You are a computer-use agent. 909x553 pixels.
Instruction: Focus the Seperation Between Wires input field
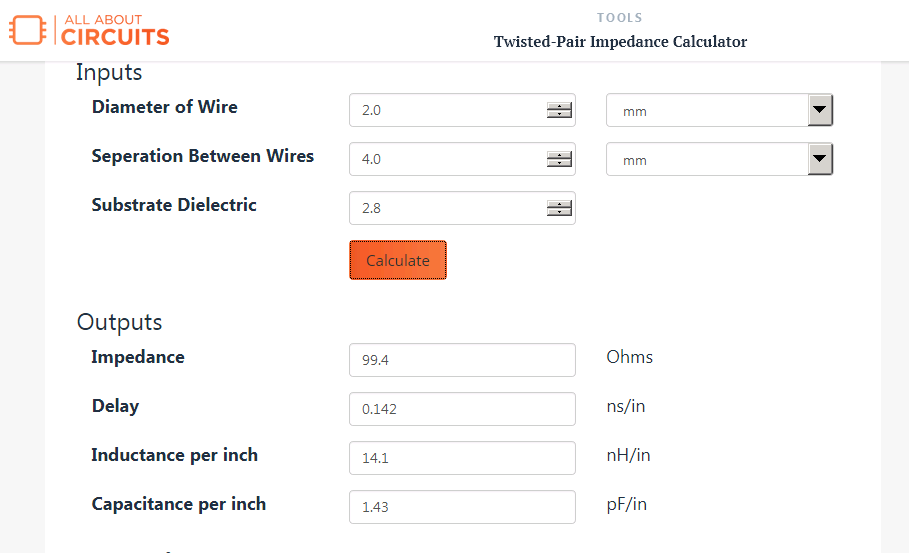[462, 159]
